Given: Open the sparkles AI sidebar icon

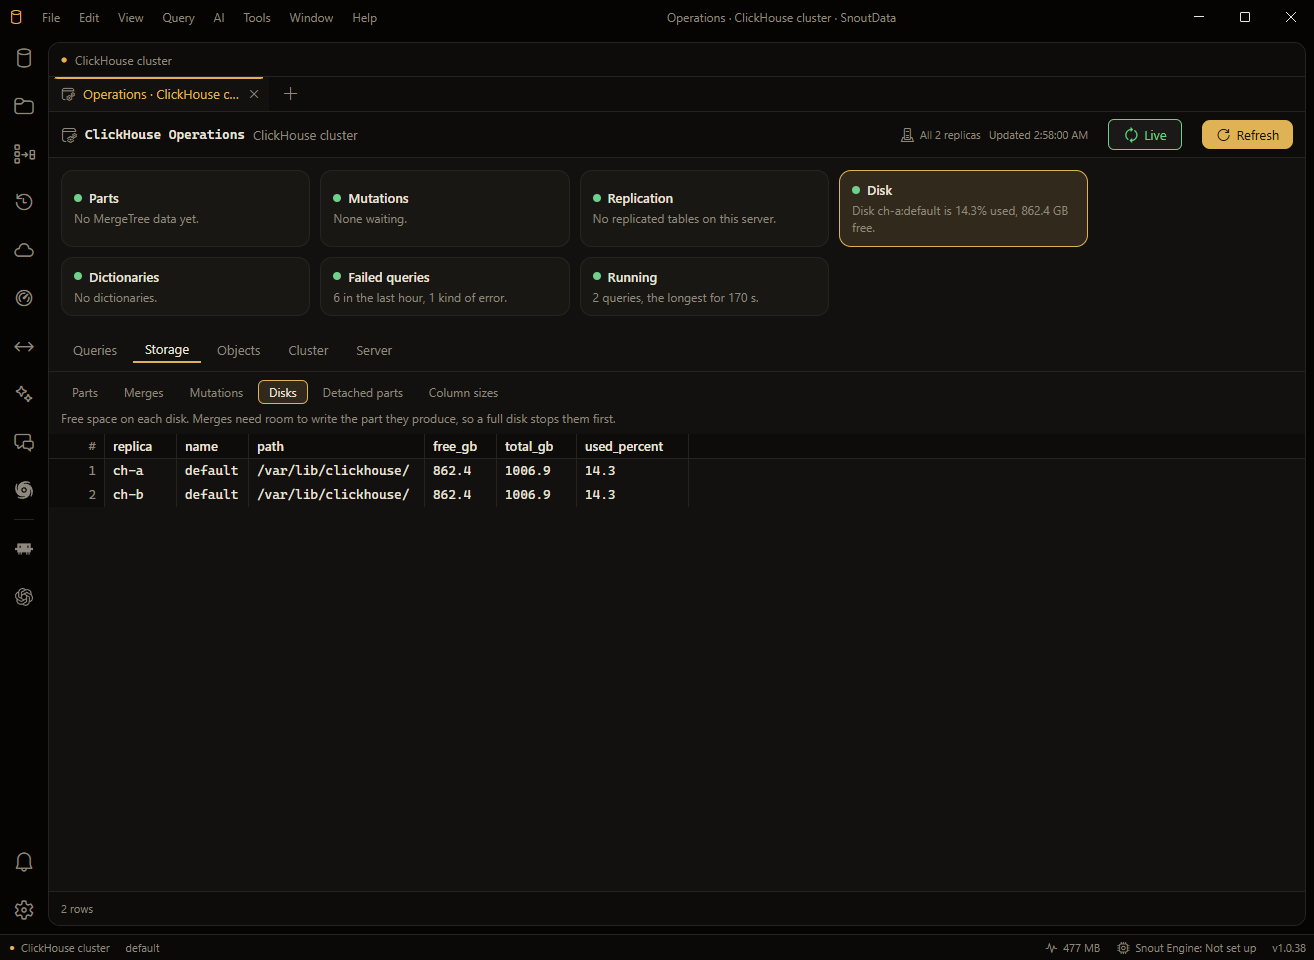Looking at the screenshot, I should point(24,394).
